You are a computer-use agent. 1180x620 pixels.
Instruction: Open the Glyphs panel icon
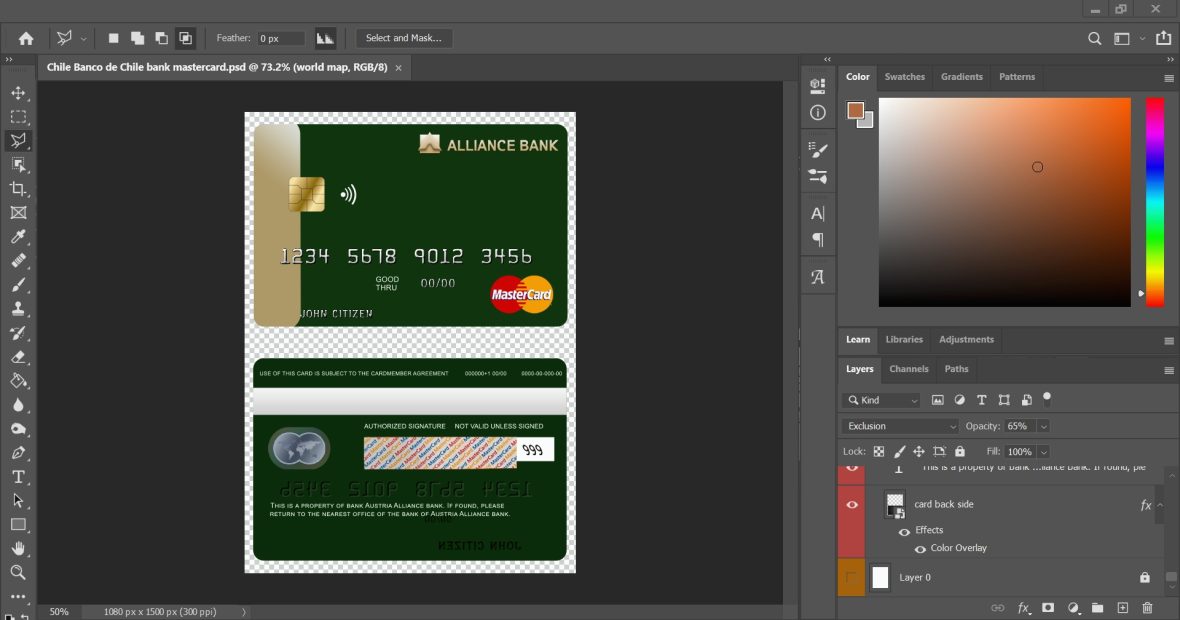(x=817, y=277)
